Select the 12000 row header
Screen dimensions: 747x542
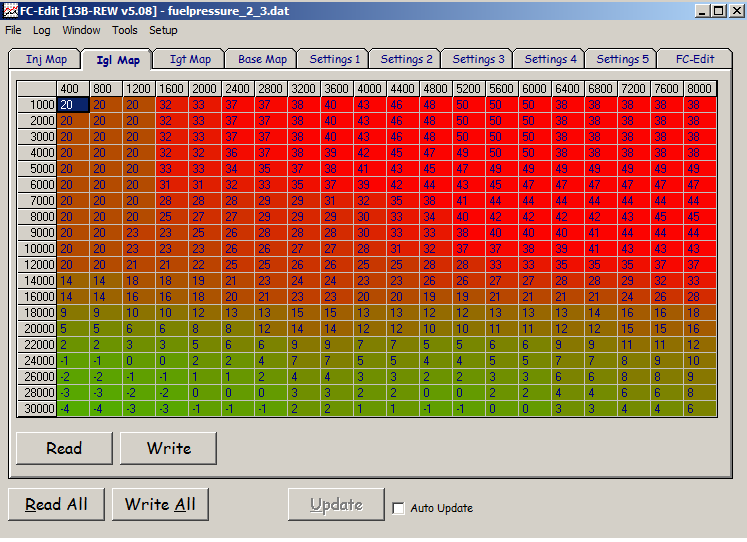point(37,265)
